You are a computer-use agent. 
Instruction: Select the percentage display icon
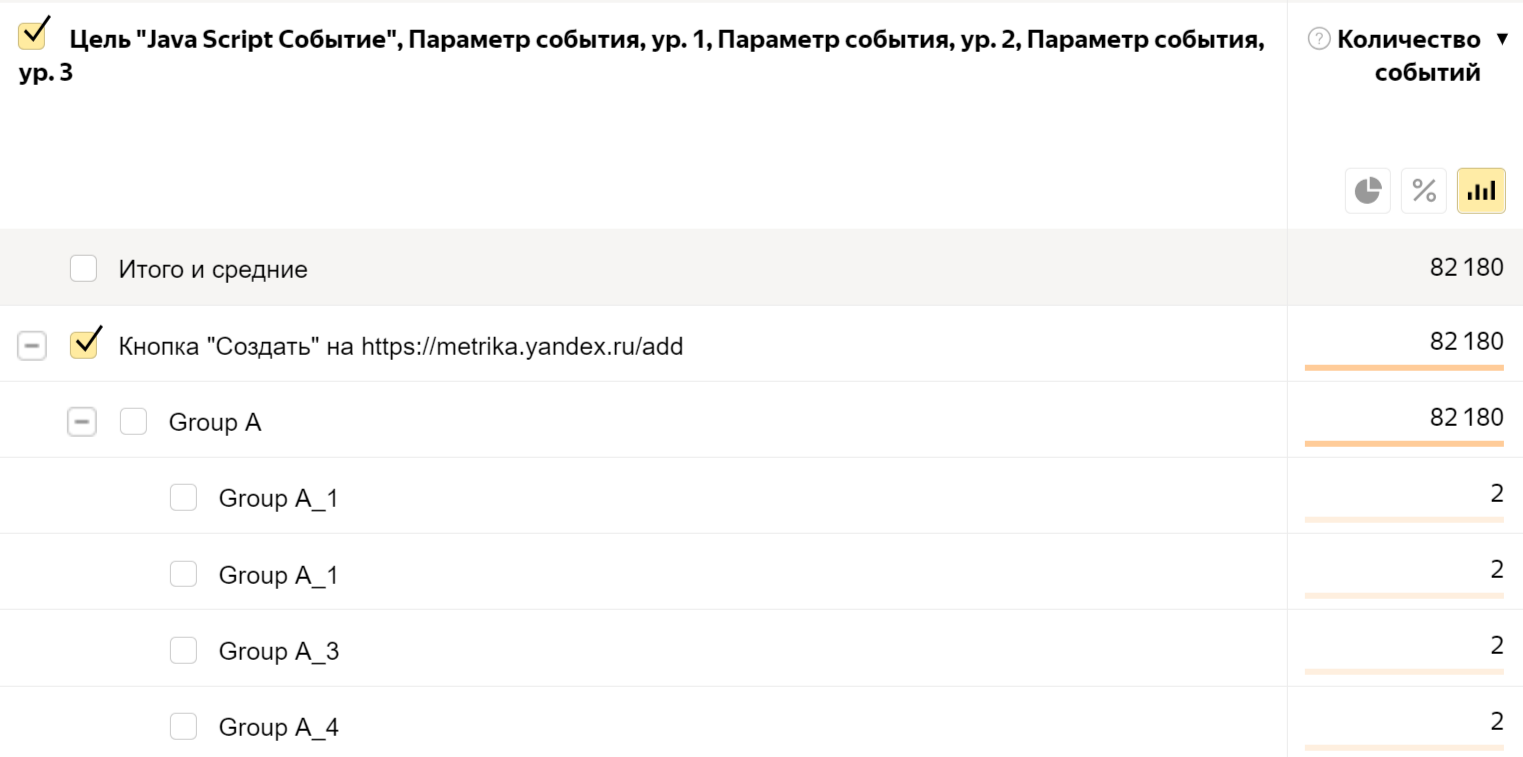[1424, 190]
